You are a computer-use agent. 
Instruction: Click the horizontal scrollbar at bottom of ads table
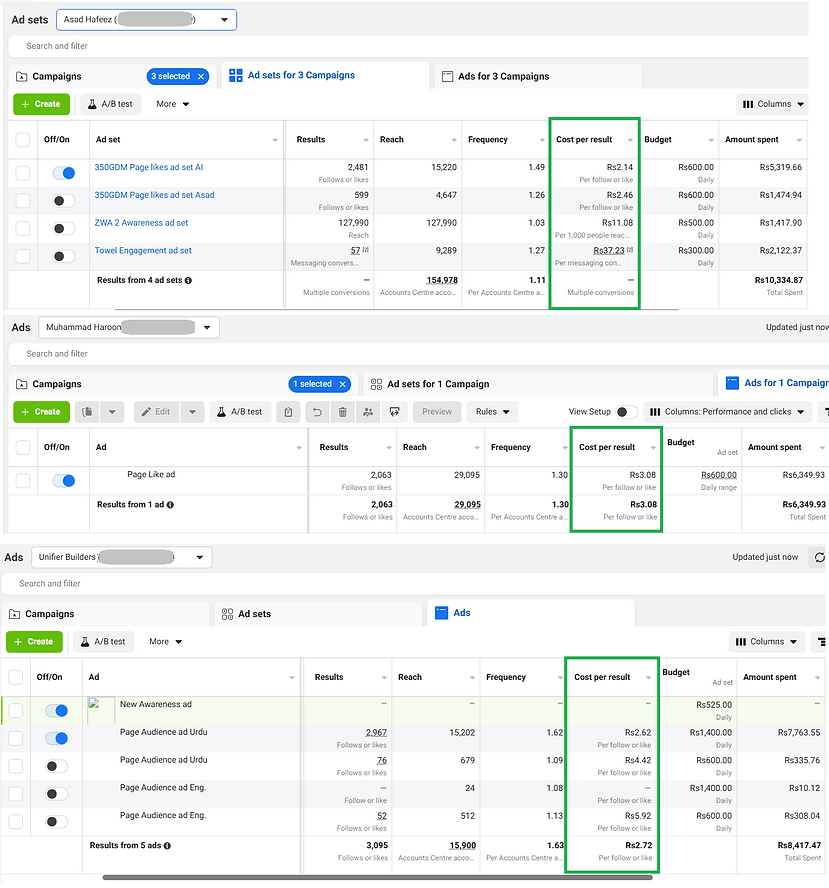pos(377,878)
